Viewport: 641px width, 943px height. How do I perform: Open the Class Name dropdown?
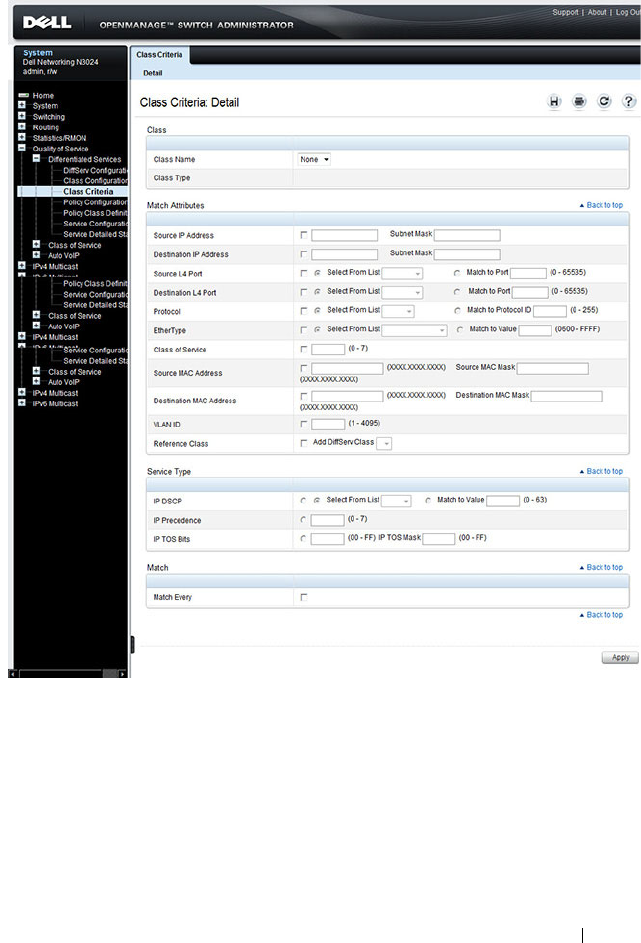pyautogui.click(x=314, y=159)
